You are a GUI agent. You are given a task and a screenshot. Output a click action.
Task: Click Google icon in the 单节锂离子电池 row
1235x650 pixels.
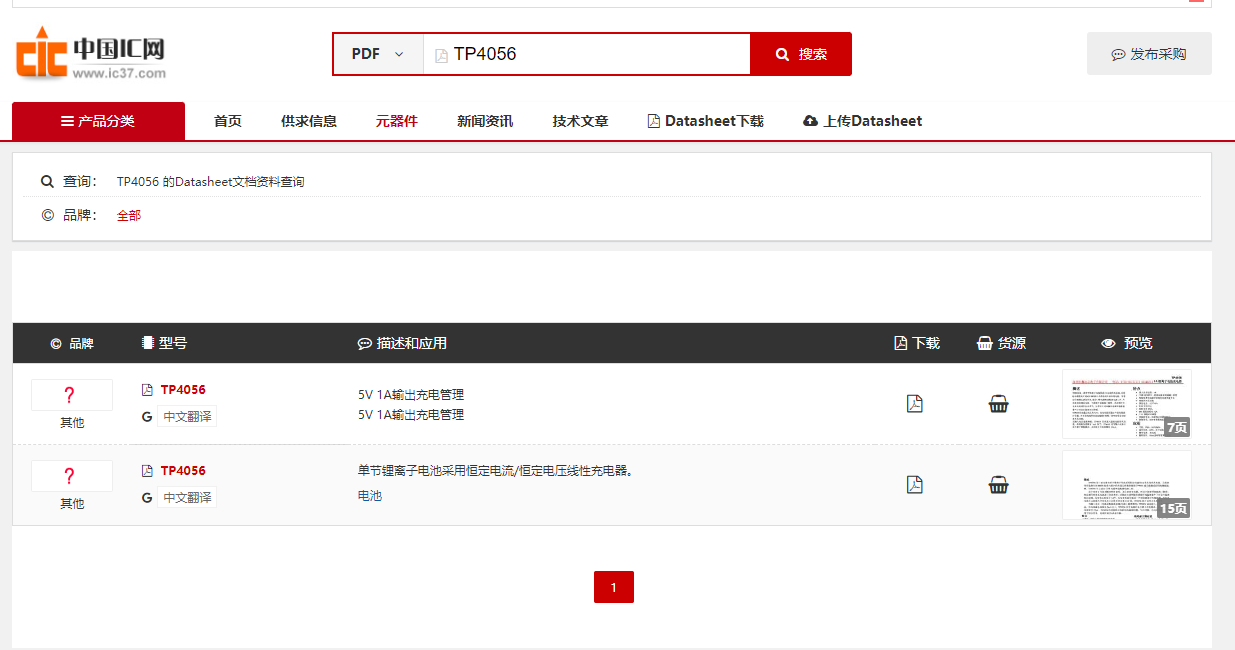(x=147, y=497)
